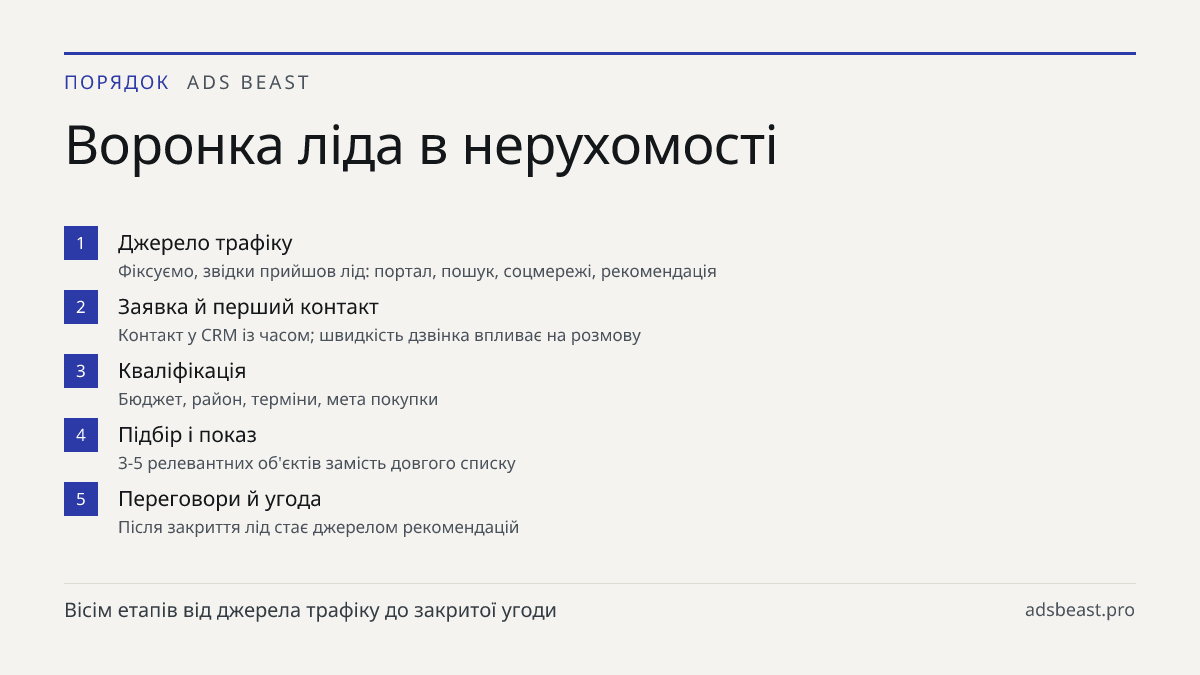Image resolution: width=1200 pixels, height=675 pixels.
Task: Select the 'Джерело трафіку' step title
Action: [205, 243]
